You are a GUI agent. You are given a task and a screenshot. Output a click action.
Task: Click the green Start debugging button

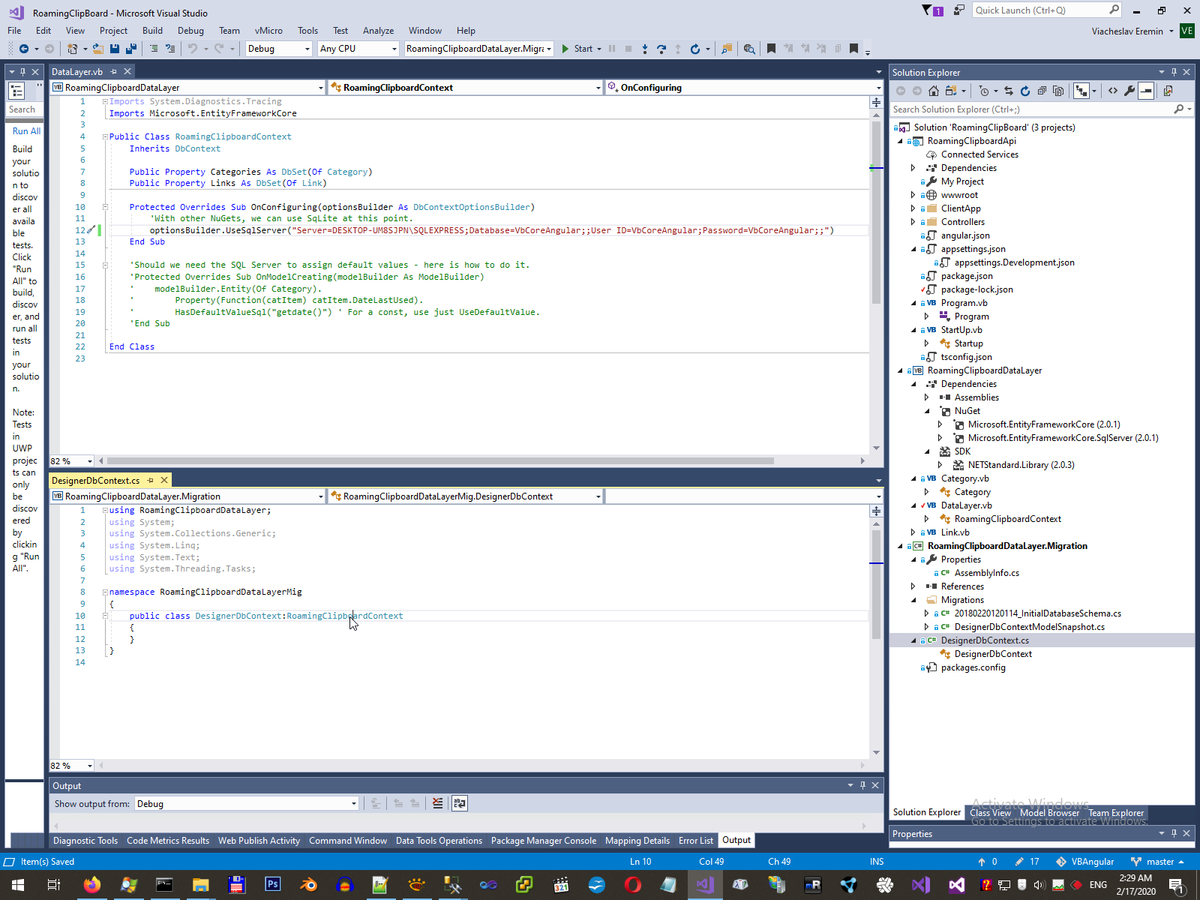click(x=577, y=48)
